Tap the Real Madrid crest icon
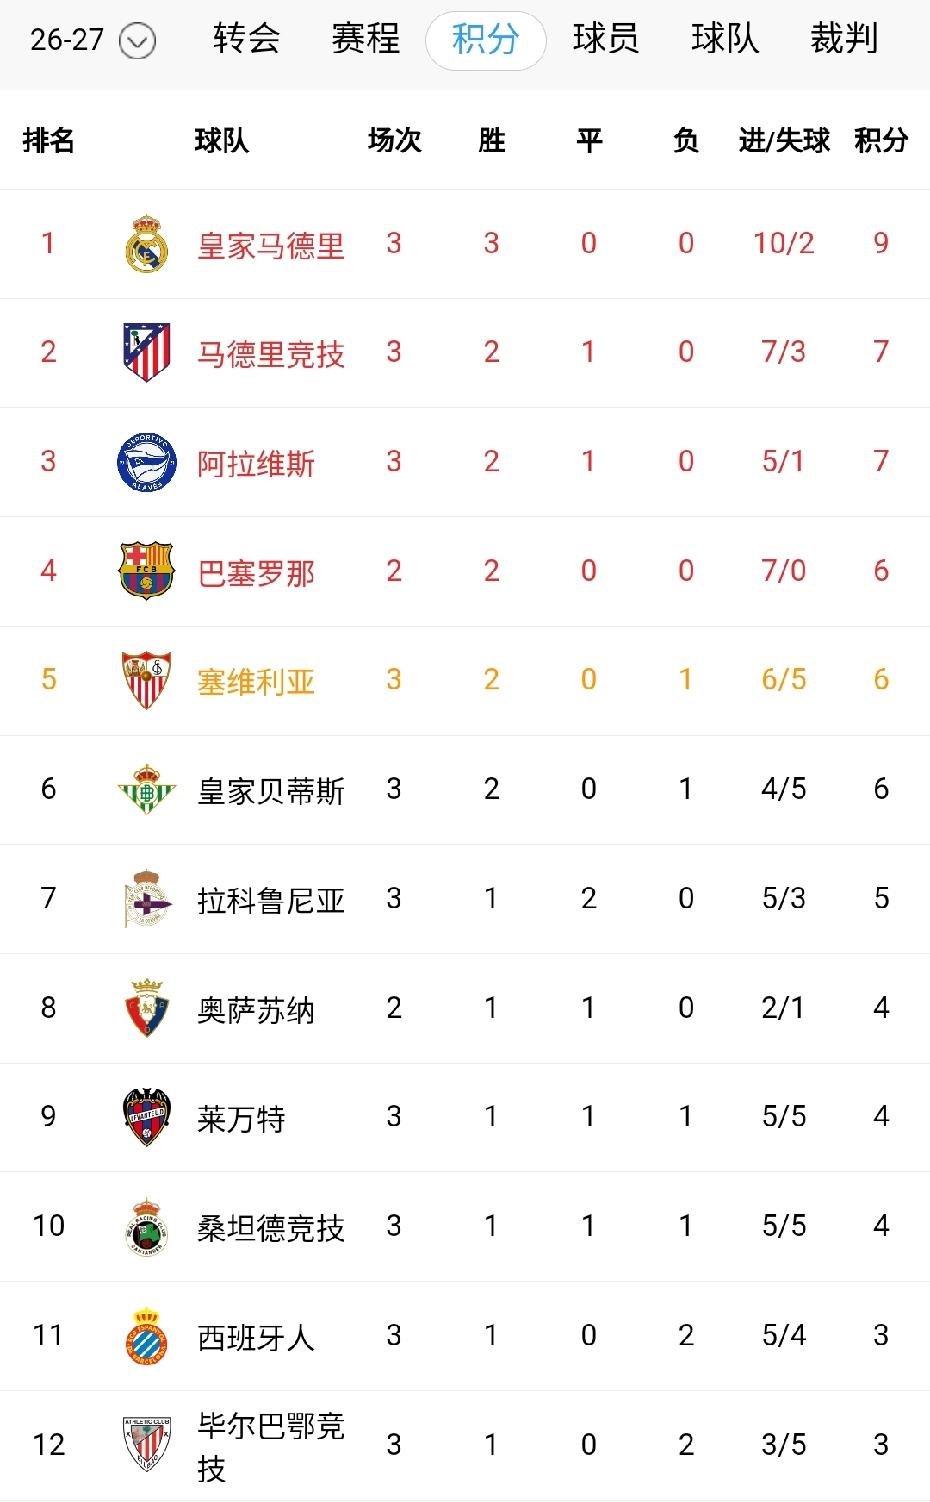This screenshot has height=1502, width=930. pos(147,243)
